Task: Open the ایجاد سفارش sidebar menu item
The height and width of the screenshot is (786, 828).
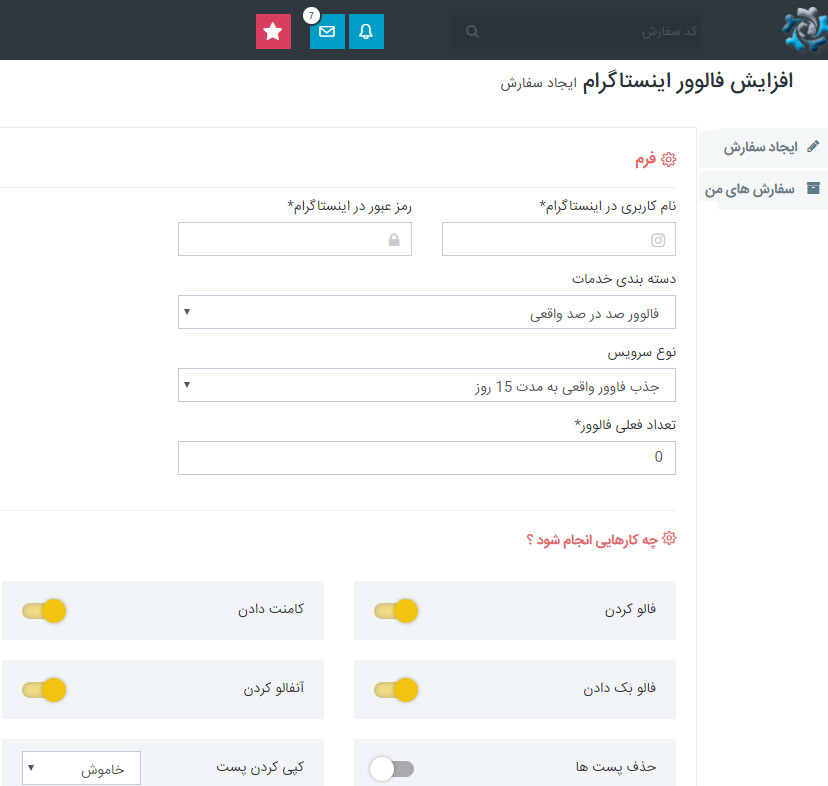Action: (764, 147)
